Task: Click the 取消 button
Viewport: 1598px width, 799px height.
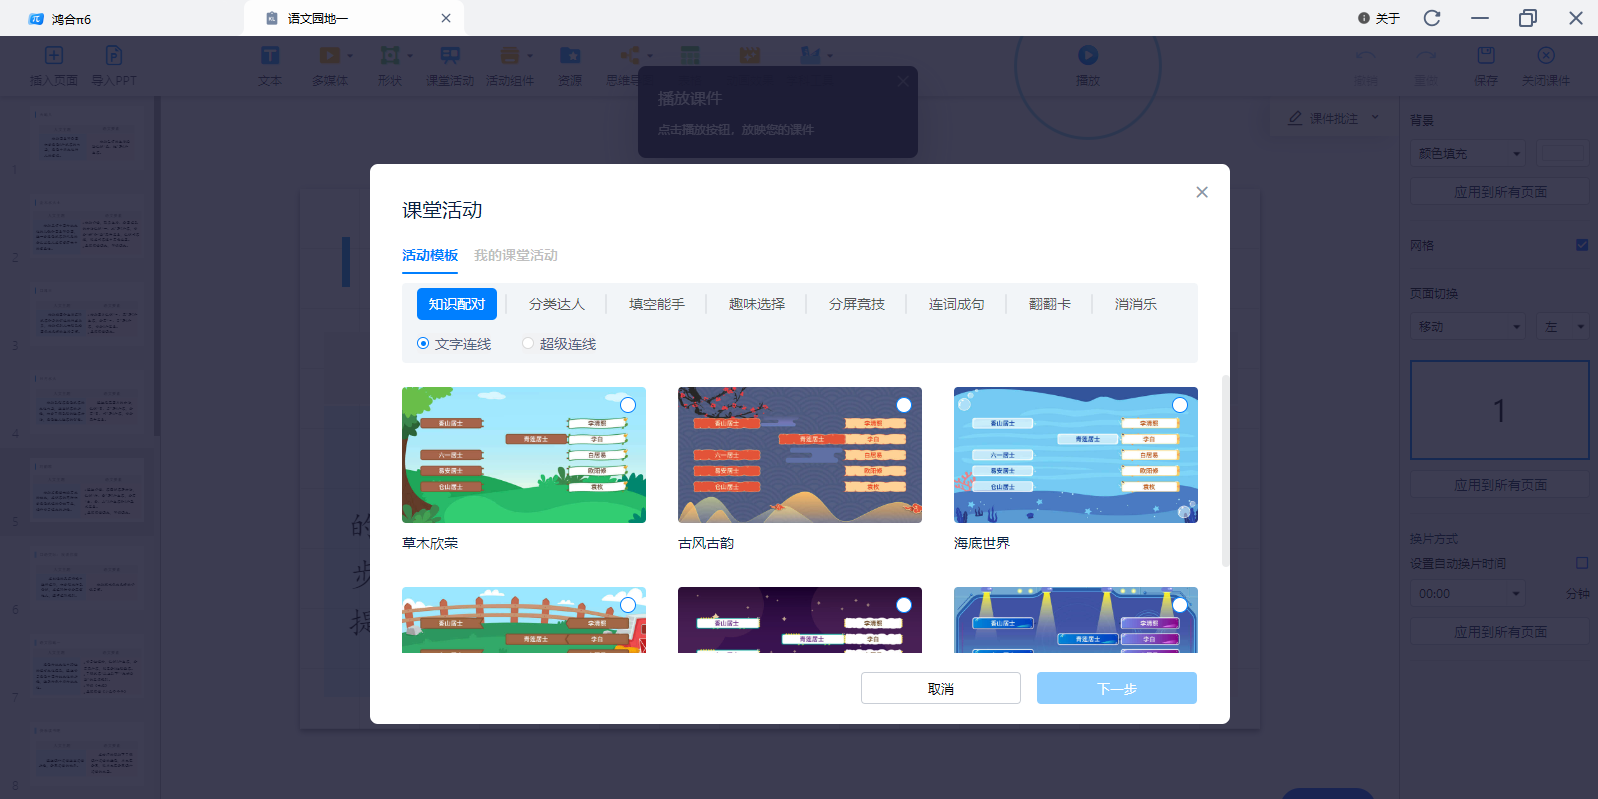Action: (x=940, y=688)
